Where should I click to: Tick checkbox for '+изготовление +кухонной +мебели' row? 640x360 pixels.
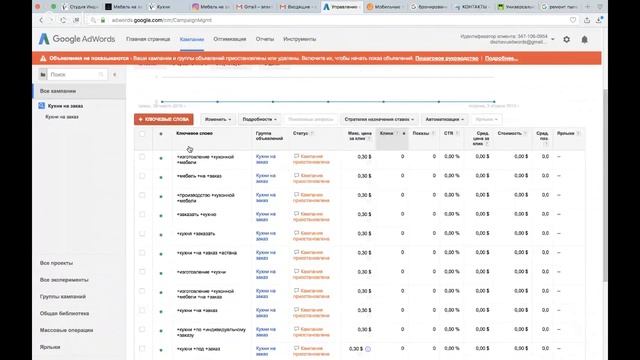coord(142,157)
